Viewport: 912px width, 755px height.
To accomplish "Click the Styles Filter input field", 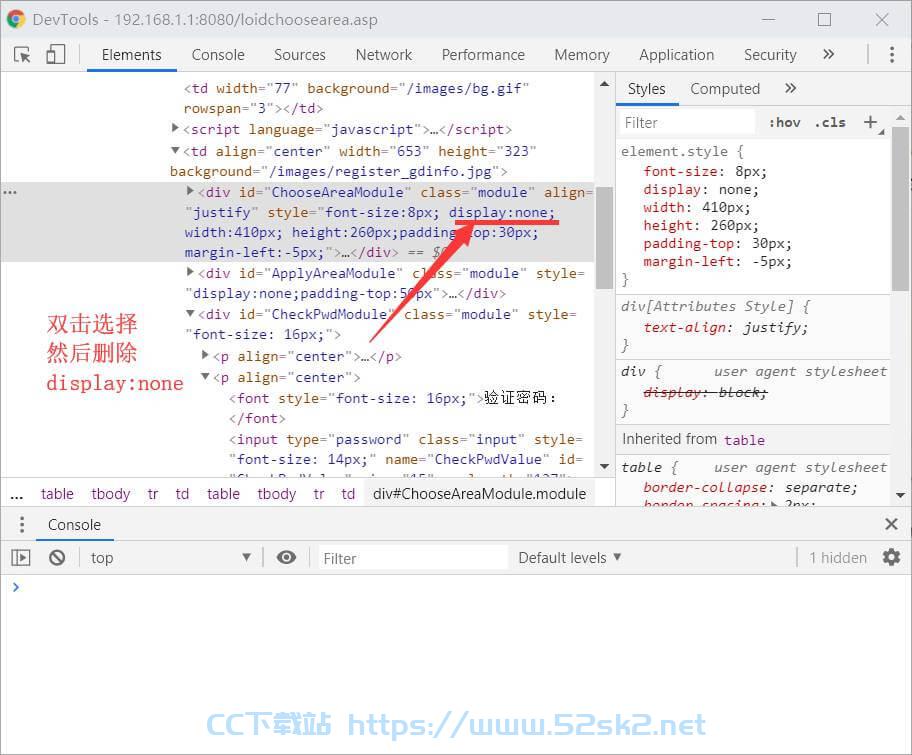I will click(x=686, y=123).
